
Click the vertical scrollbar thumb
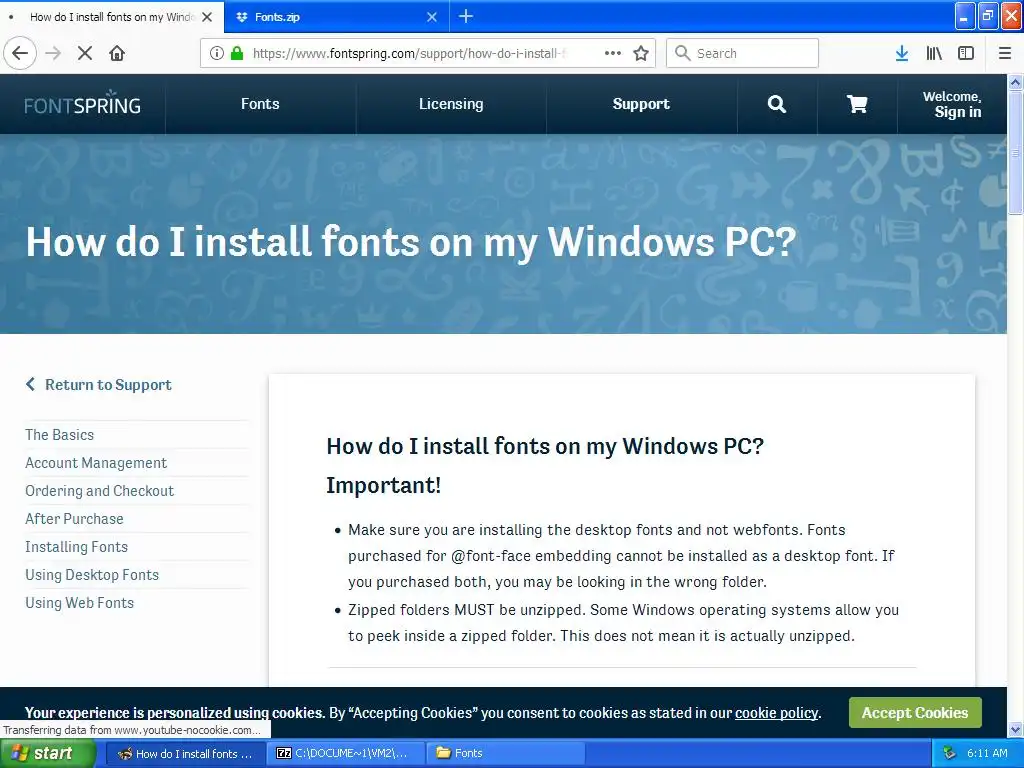1015,152
